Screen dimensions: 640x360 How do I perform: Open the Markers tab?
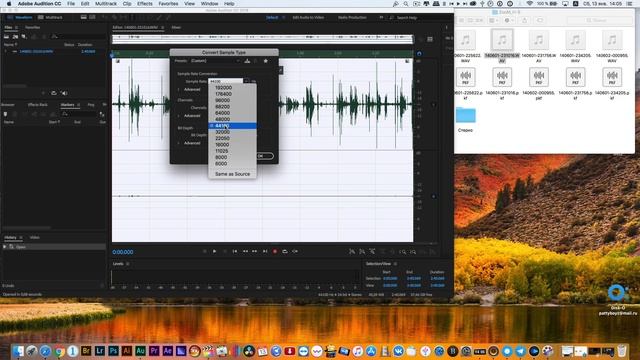(x=67, y=105)
